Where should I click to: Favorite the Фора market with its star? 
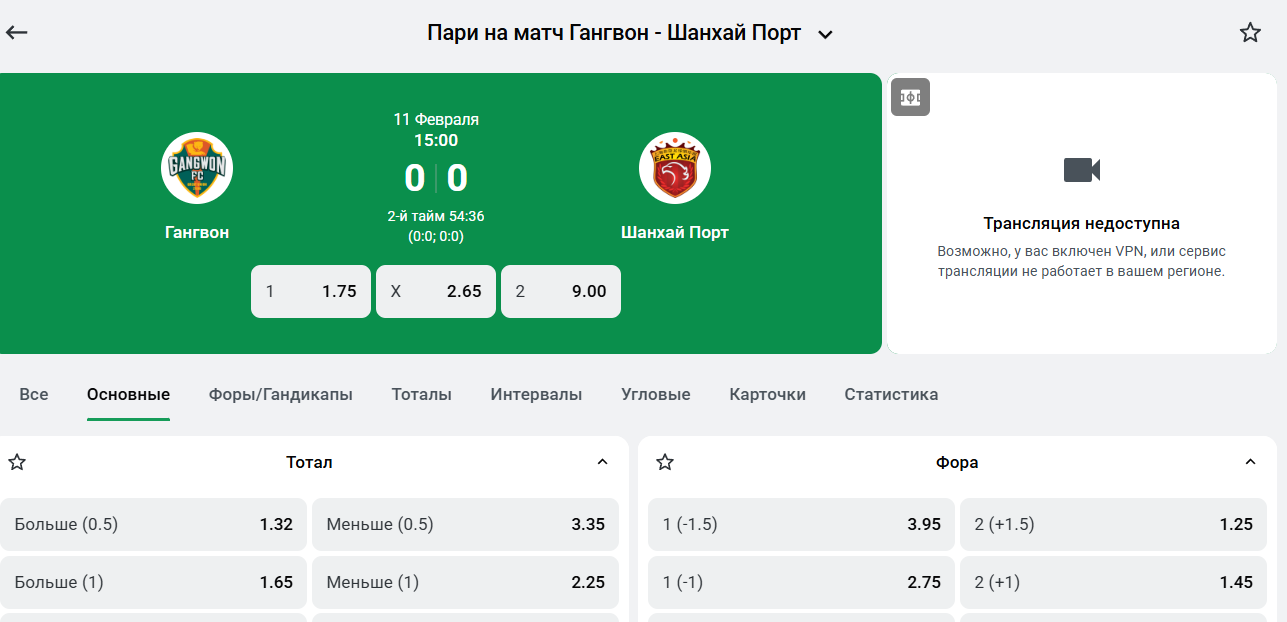point(664,462)
